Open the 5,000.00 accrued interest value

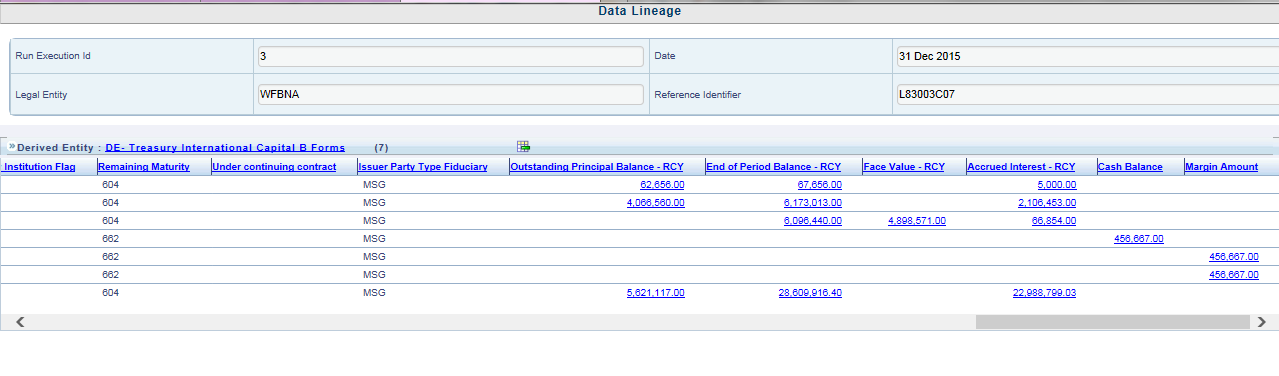(x=1056, y=185)
